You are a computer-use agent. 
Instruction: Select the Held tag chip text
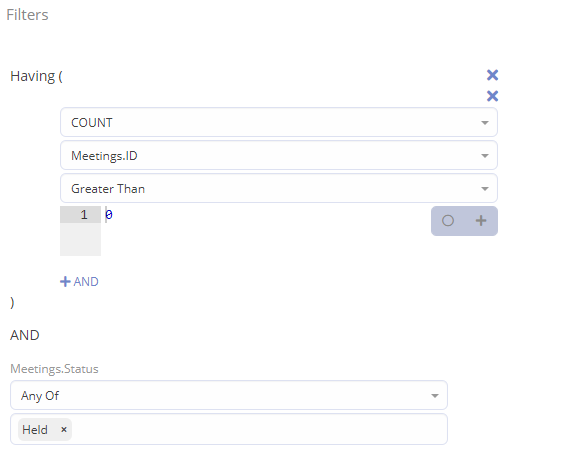(35, 430)
